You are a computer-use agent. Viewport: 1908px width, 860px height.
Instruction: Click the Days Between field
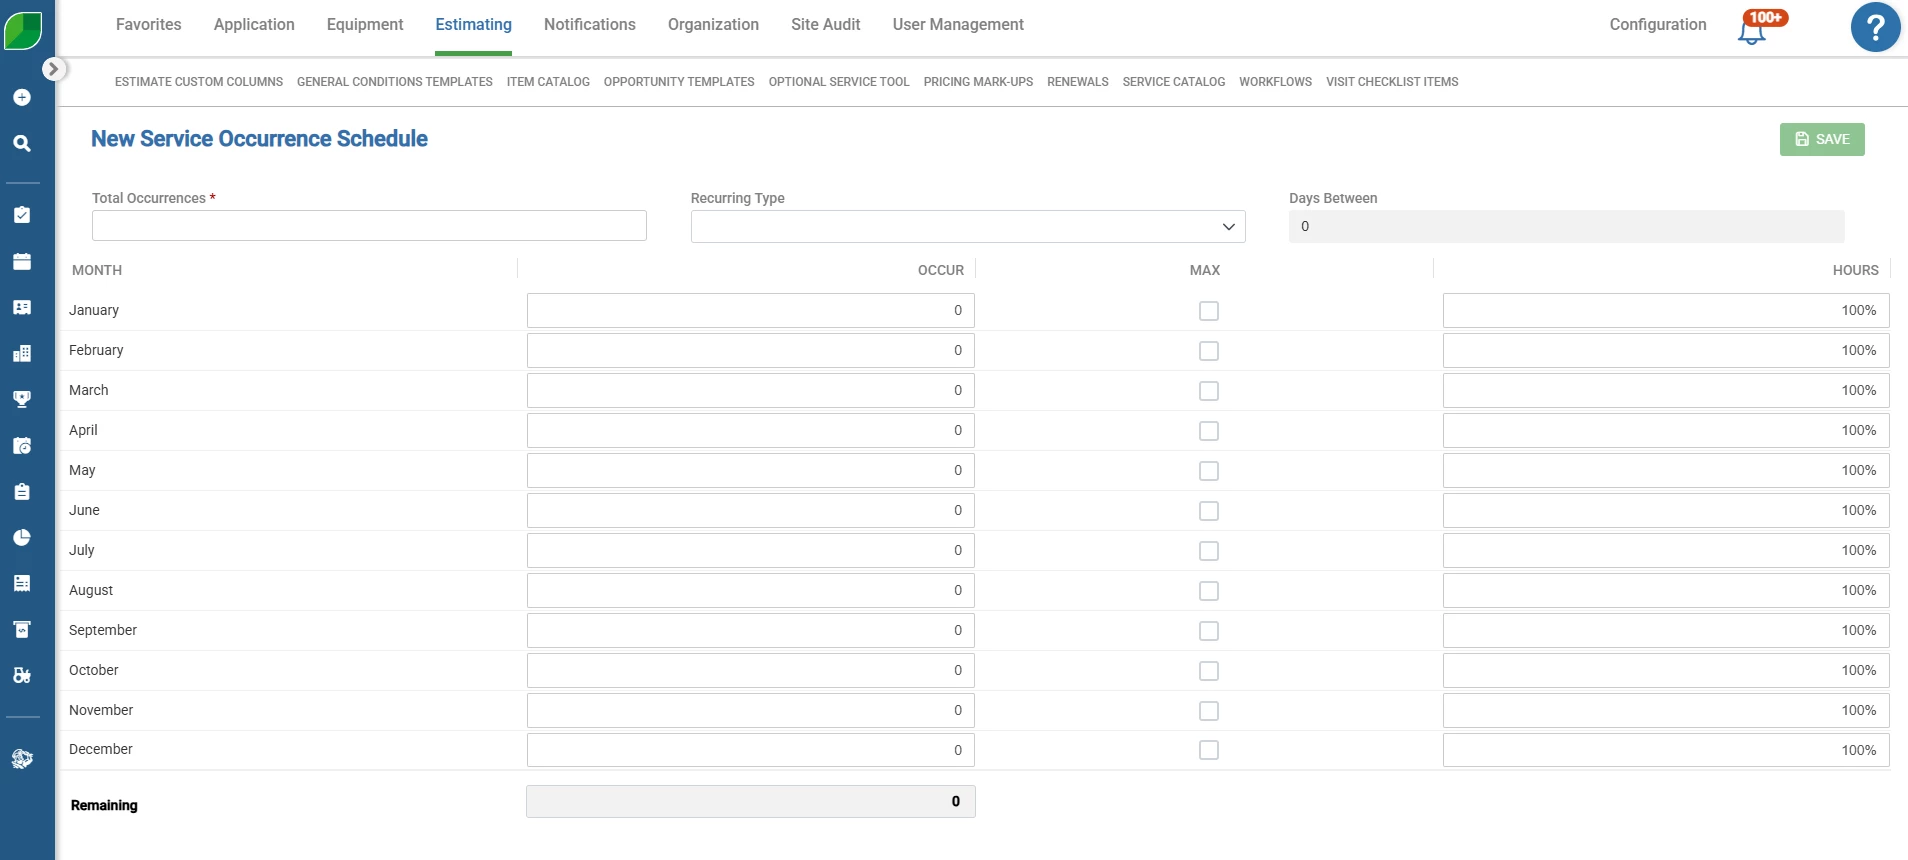(x=1566, y=226)
